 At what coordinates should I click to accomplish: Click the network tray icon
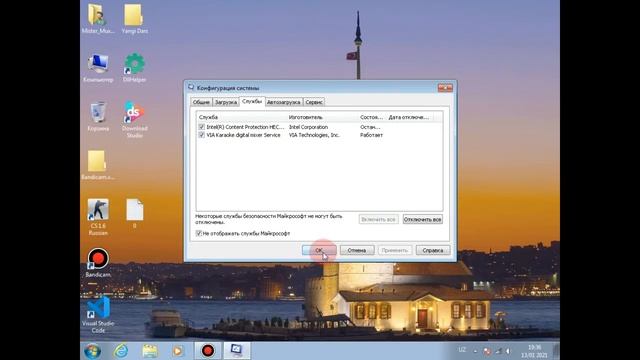pos(498,351)
